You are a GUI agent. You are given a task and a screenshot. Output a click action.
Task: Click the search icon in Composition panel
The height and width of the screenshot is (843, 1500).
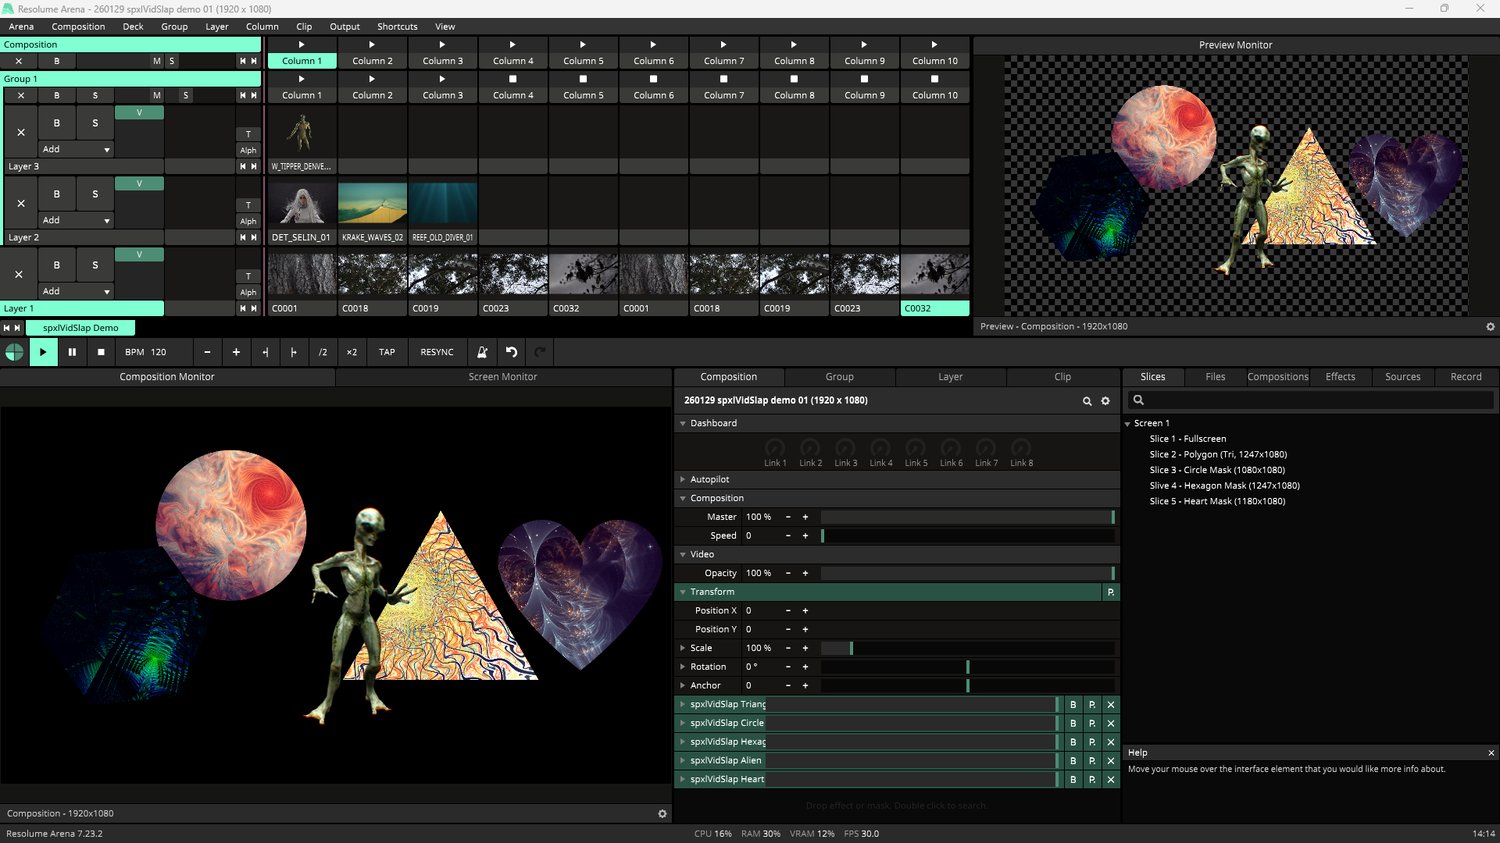[1087, 401]
